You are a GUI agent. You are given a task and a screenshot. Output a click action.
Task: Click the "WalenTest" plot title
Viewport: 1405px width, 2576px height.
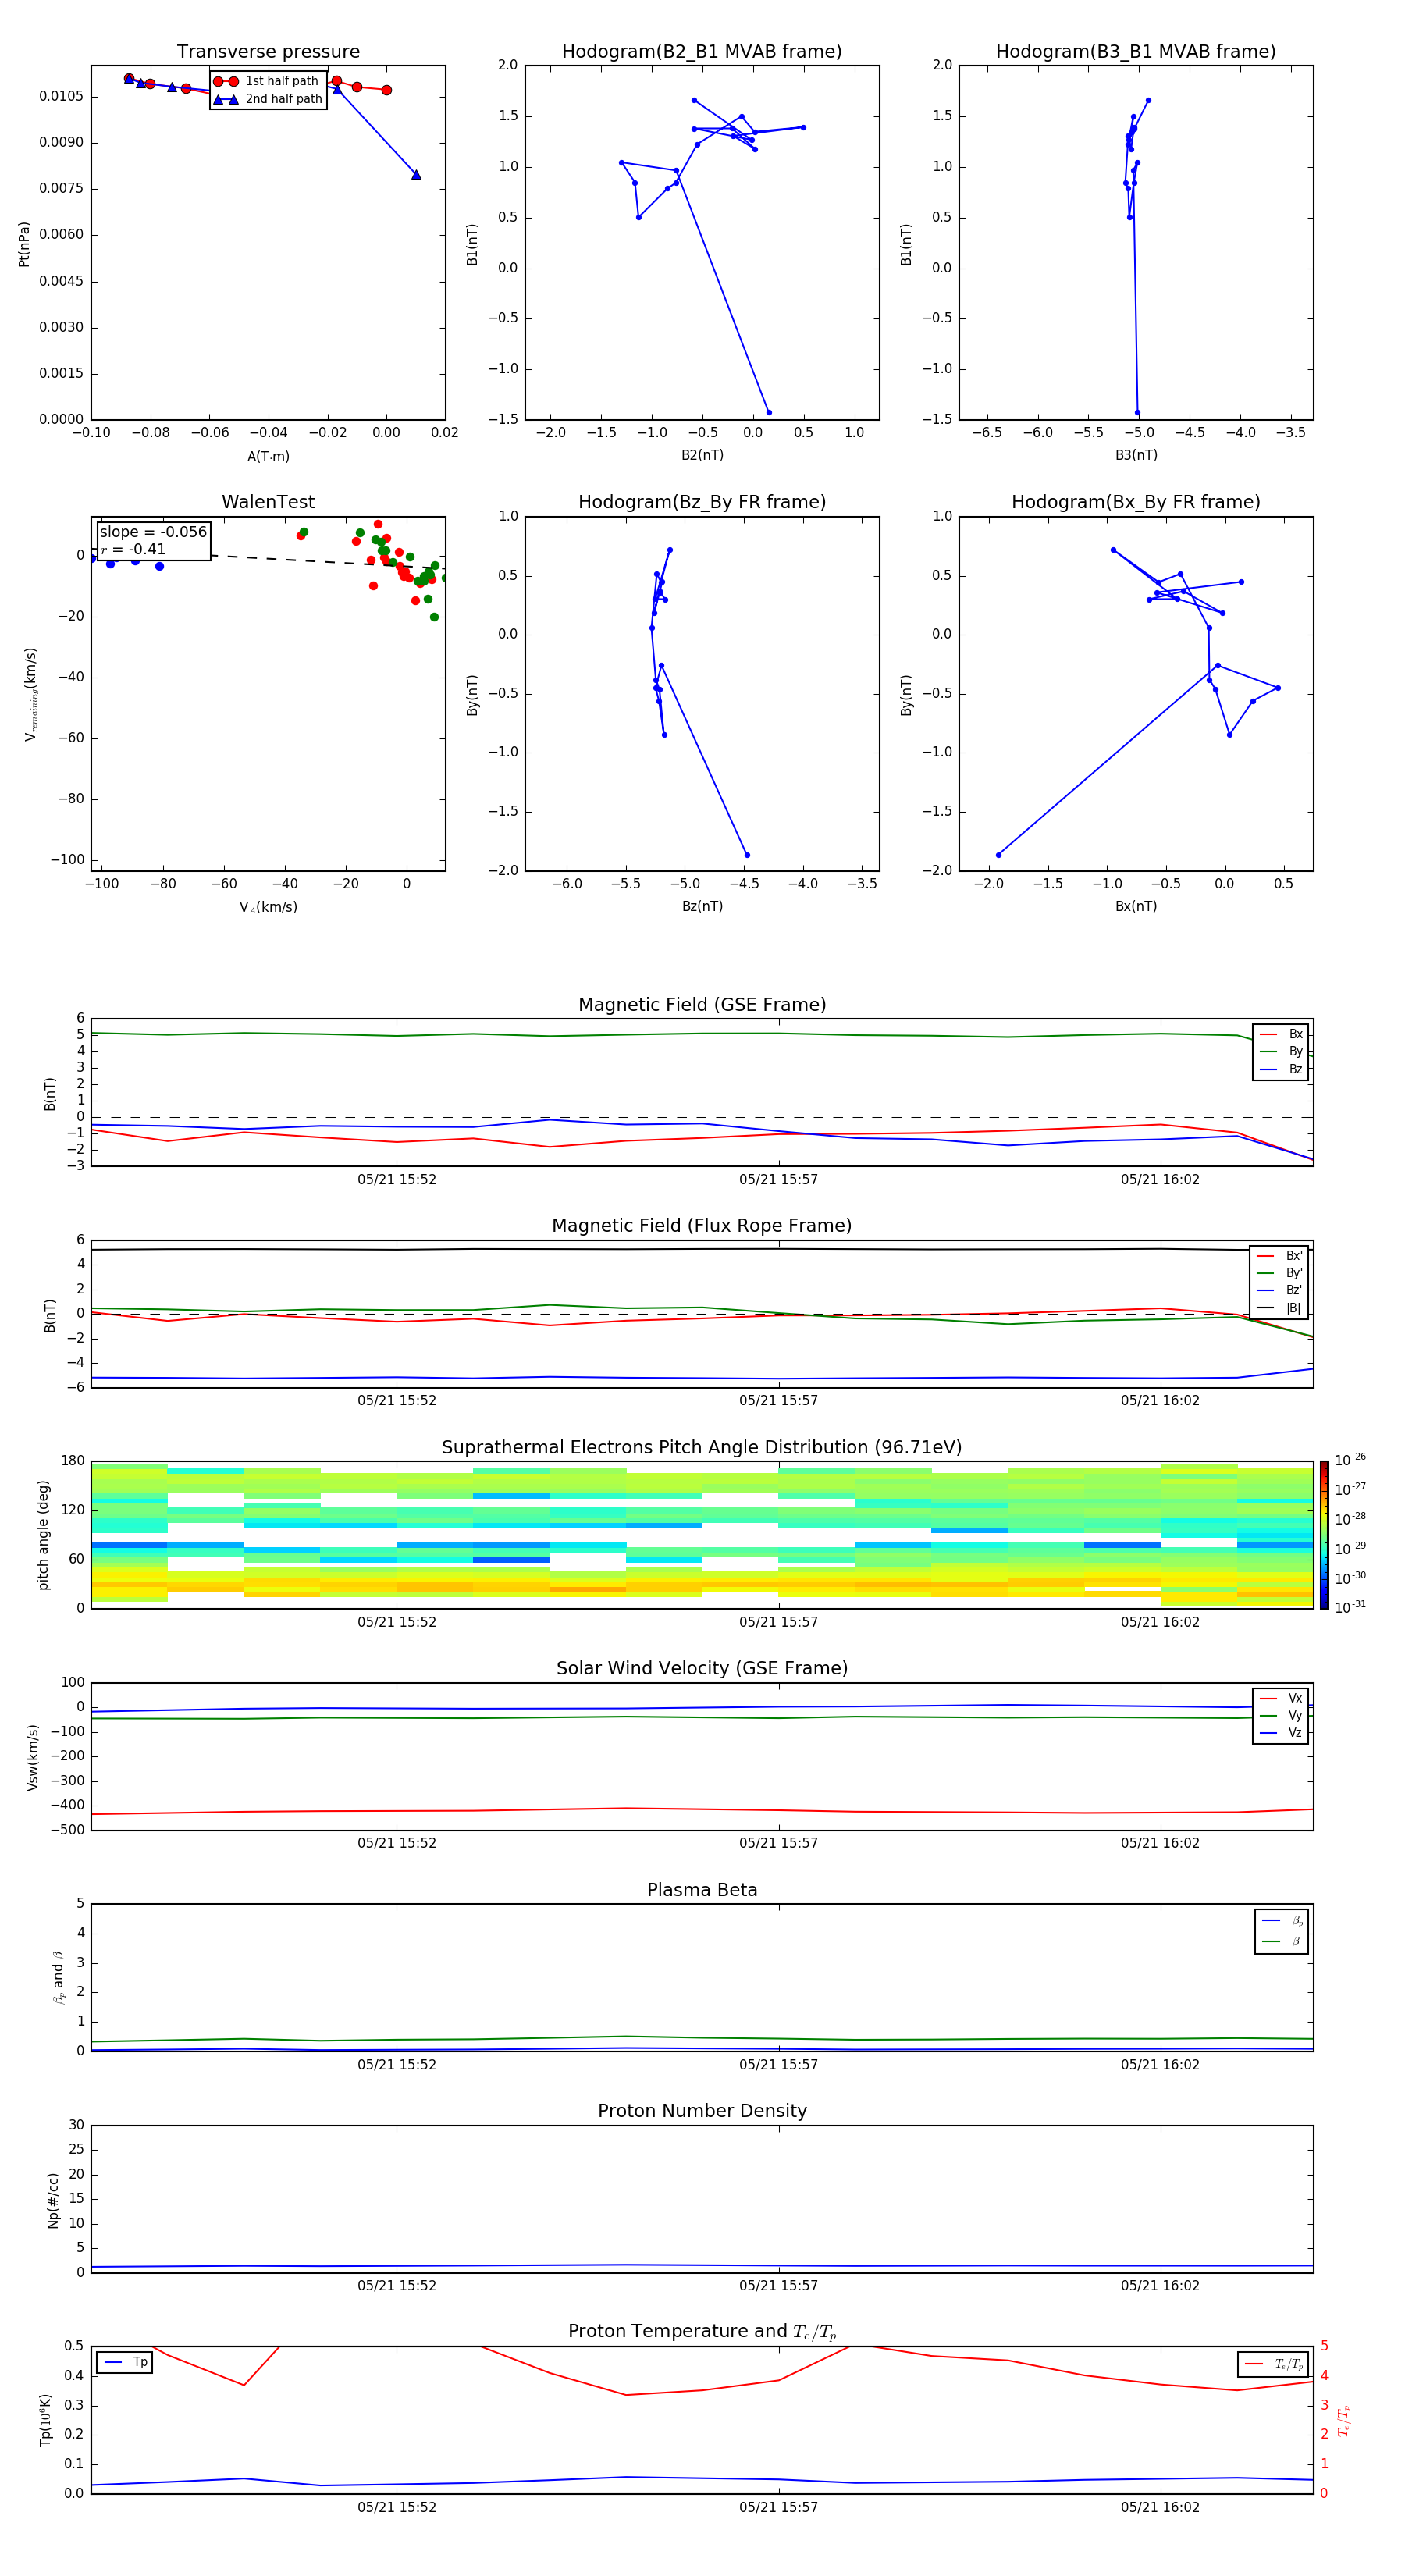click(x=268, y=502)
